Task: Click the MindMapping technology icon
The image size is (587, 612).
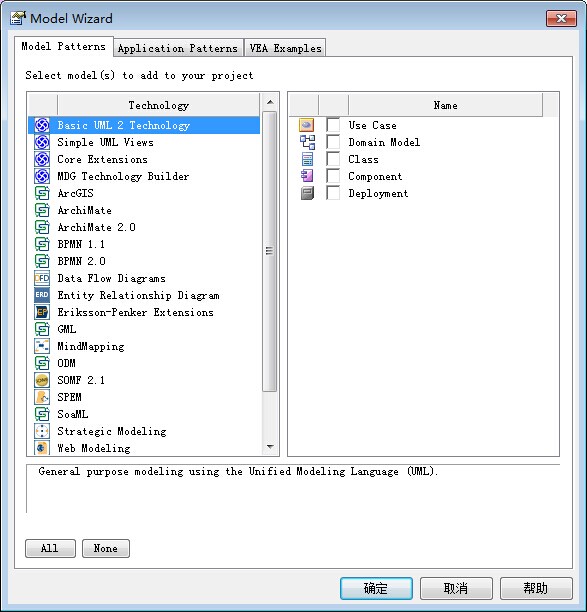Action: 42,346
